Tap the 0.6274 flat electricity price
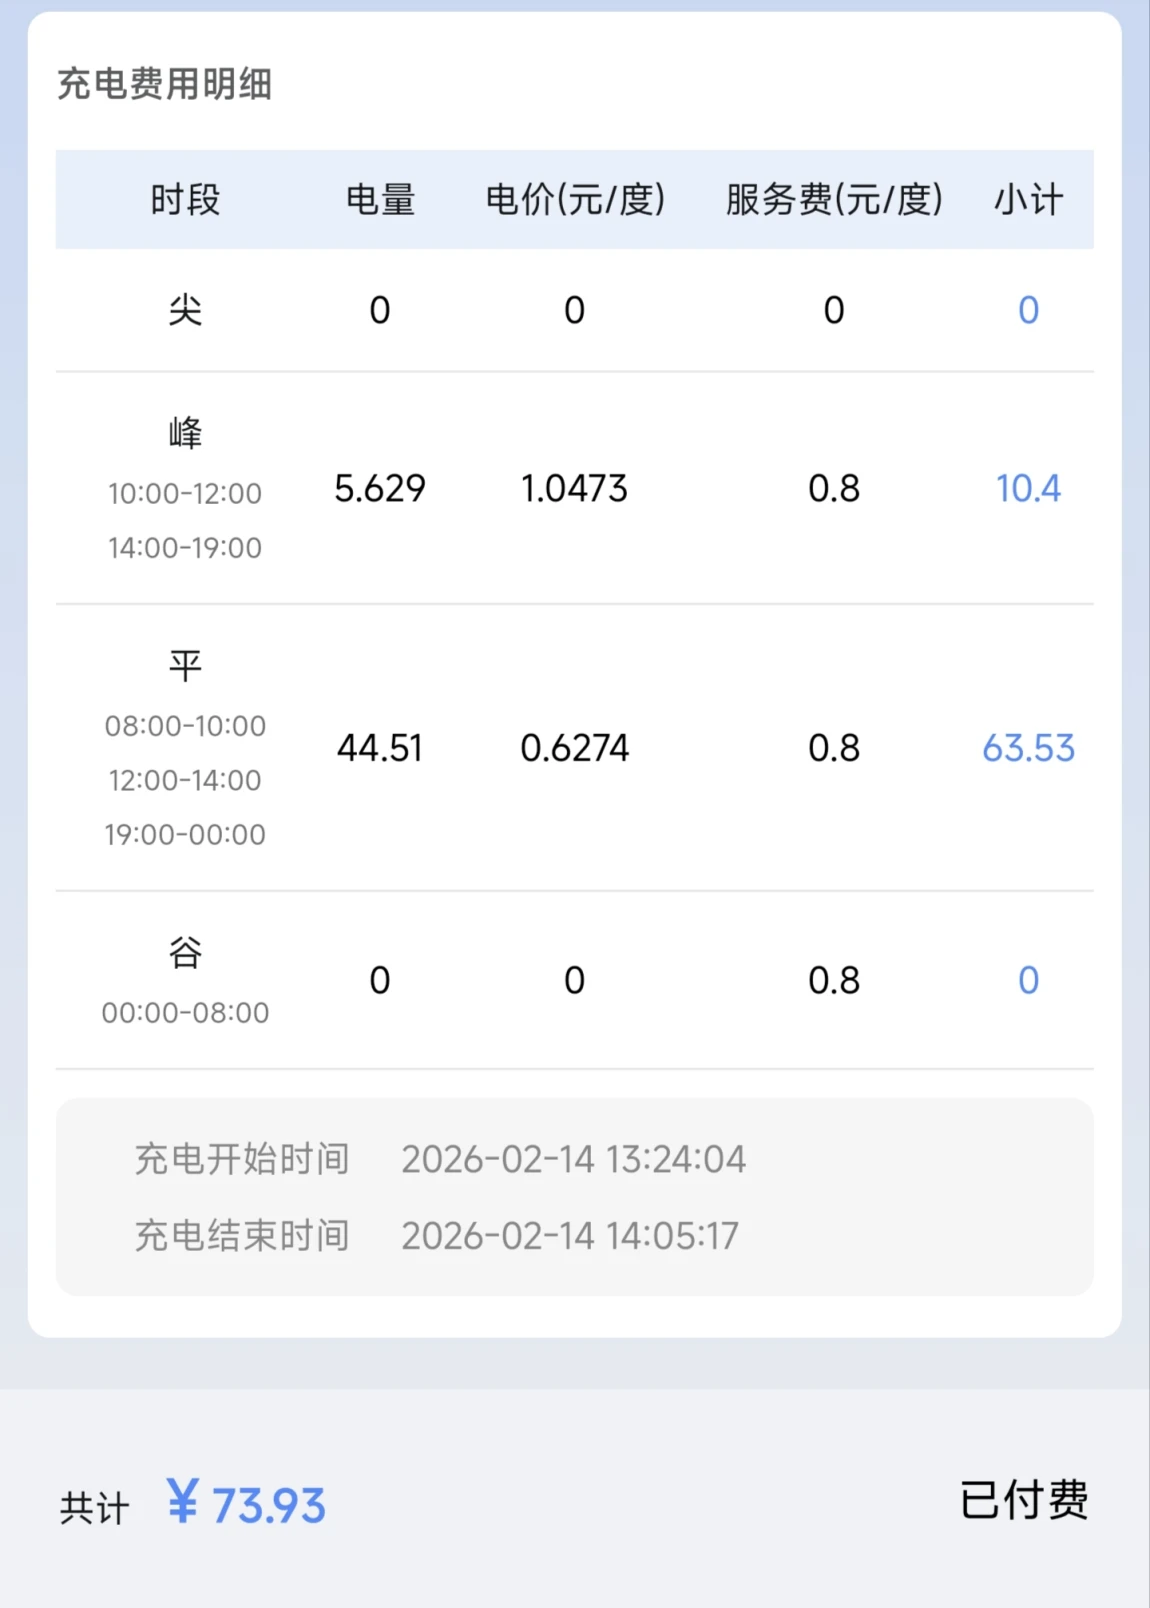The width and height of the screenshot is (1150, 1608). [574, 748]
